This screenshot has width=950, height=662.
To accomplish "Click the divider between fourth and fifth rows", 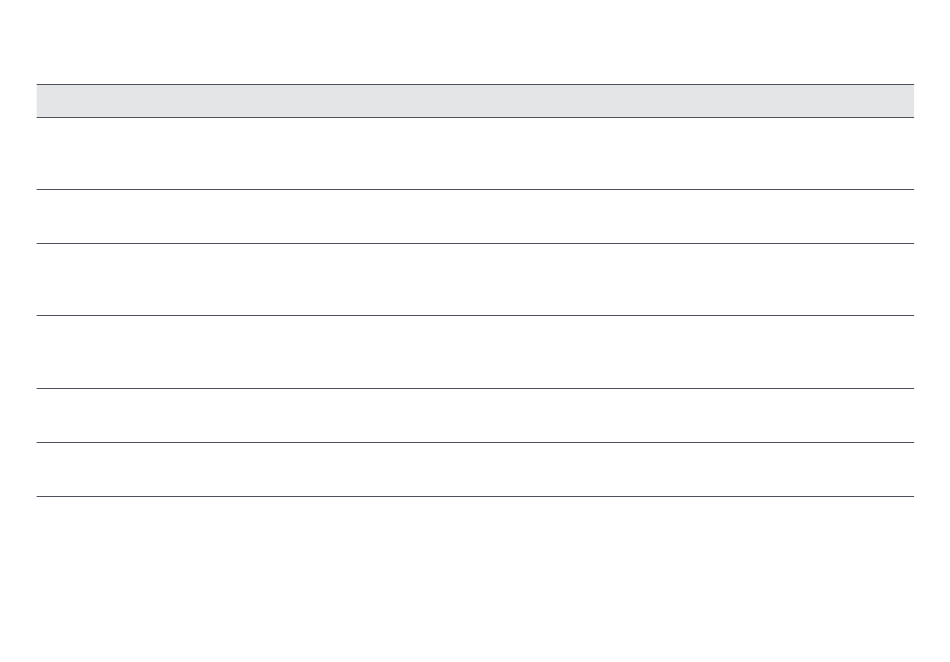I will [x=475, y=388].
